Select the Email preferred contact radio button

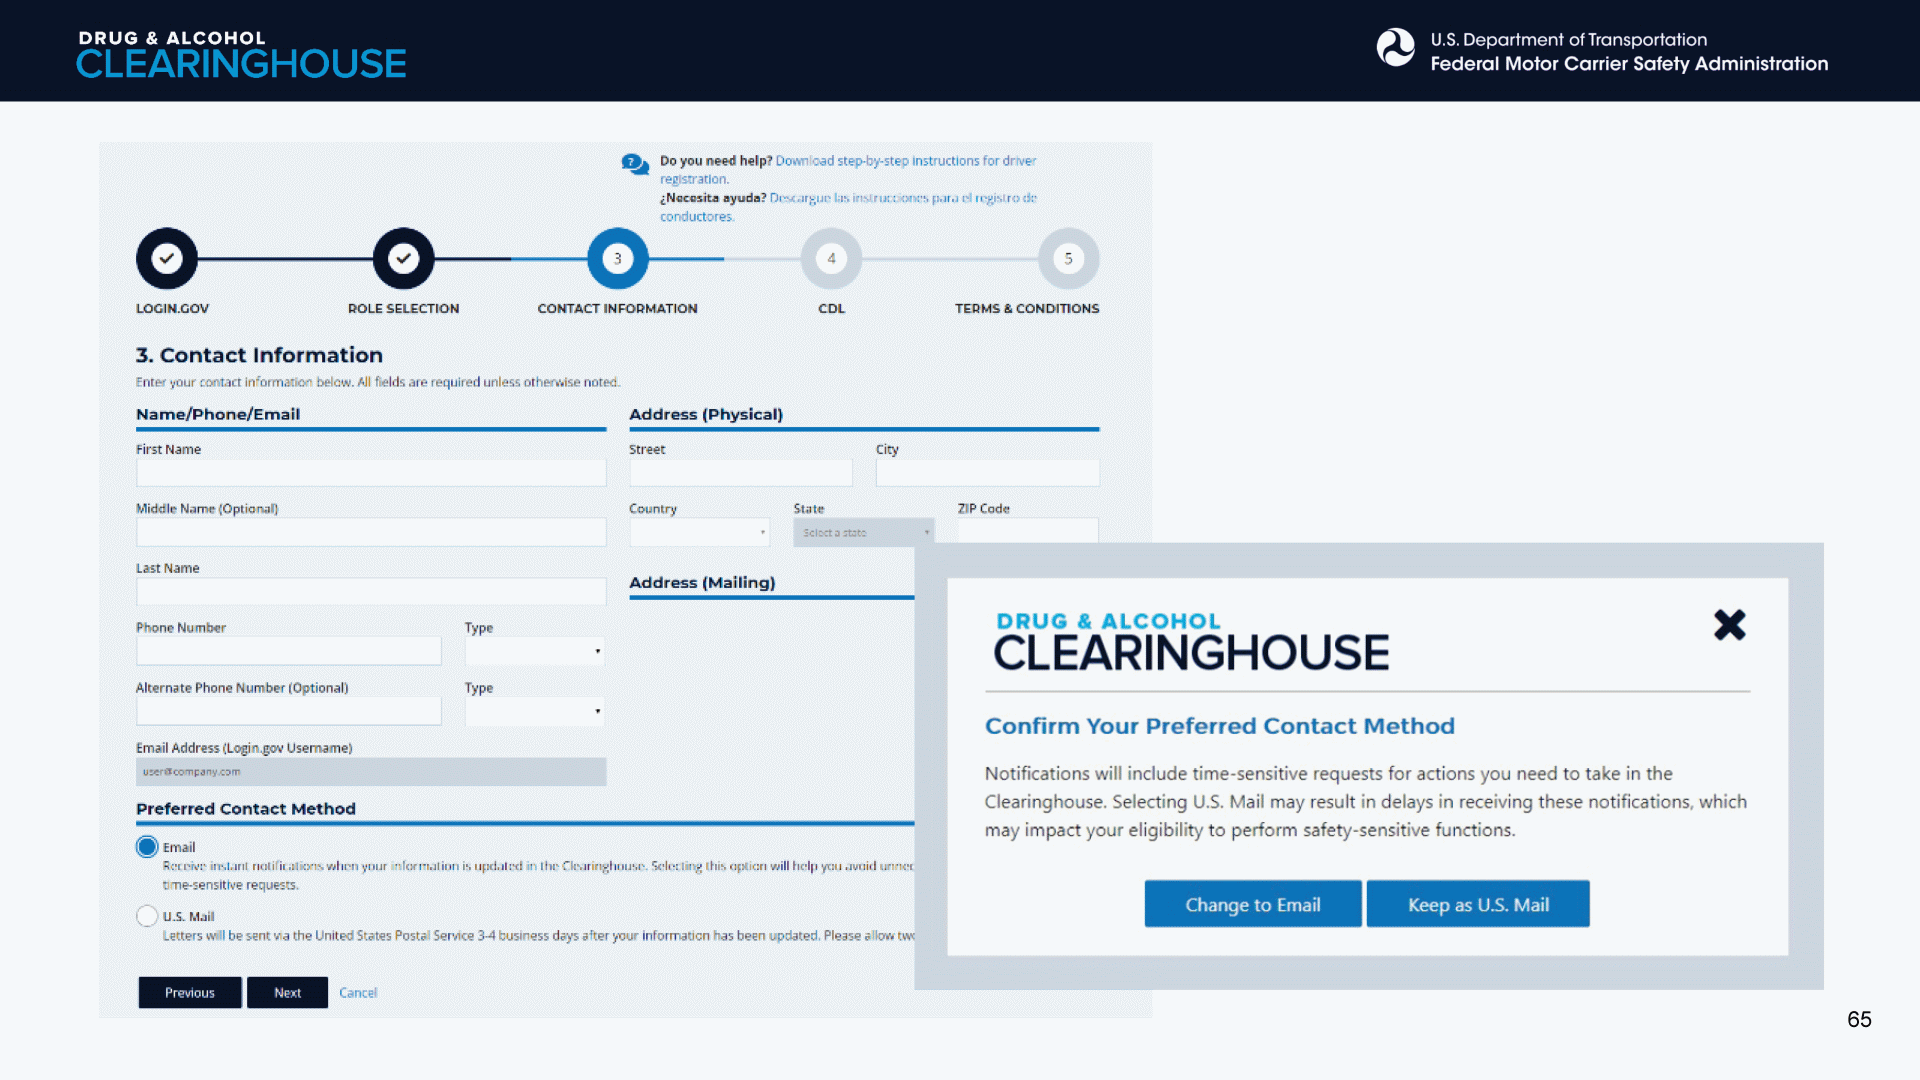click(147, 847)
